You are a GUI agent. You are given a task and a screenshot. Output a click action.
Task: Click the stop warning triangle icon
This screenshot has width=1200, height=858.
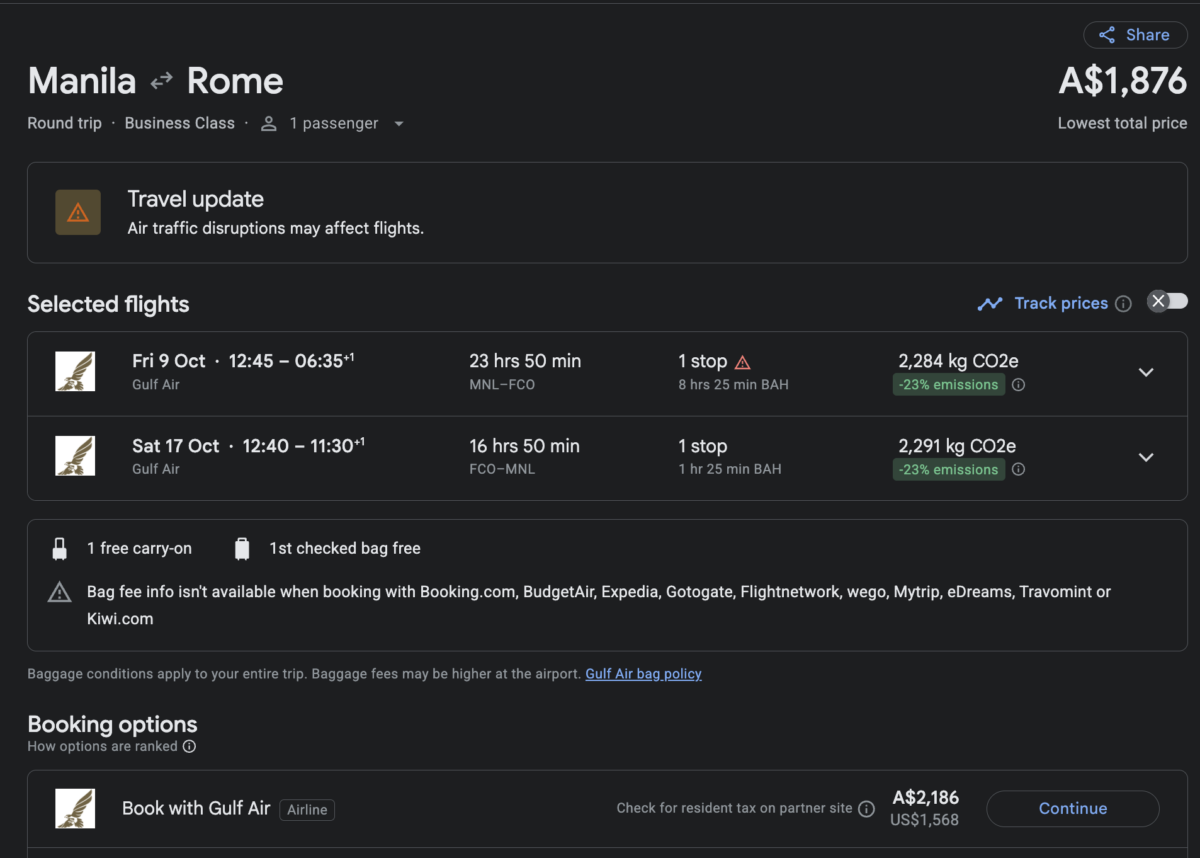point(742,363)
